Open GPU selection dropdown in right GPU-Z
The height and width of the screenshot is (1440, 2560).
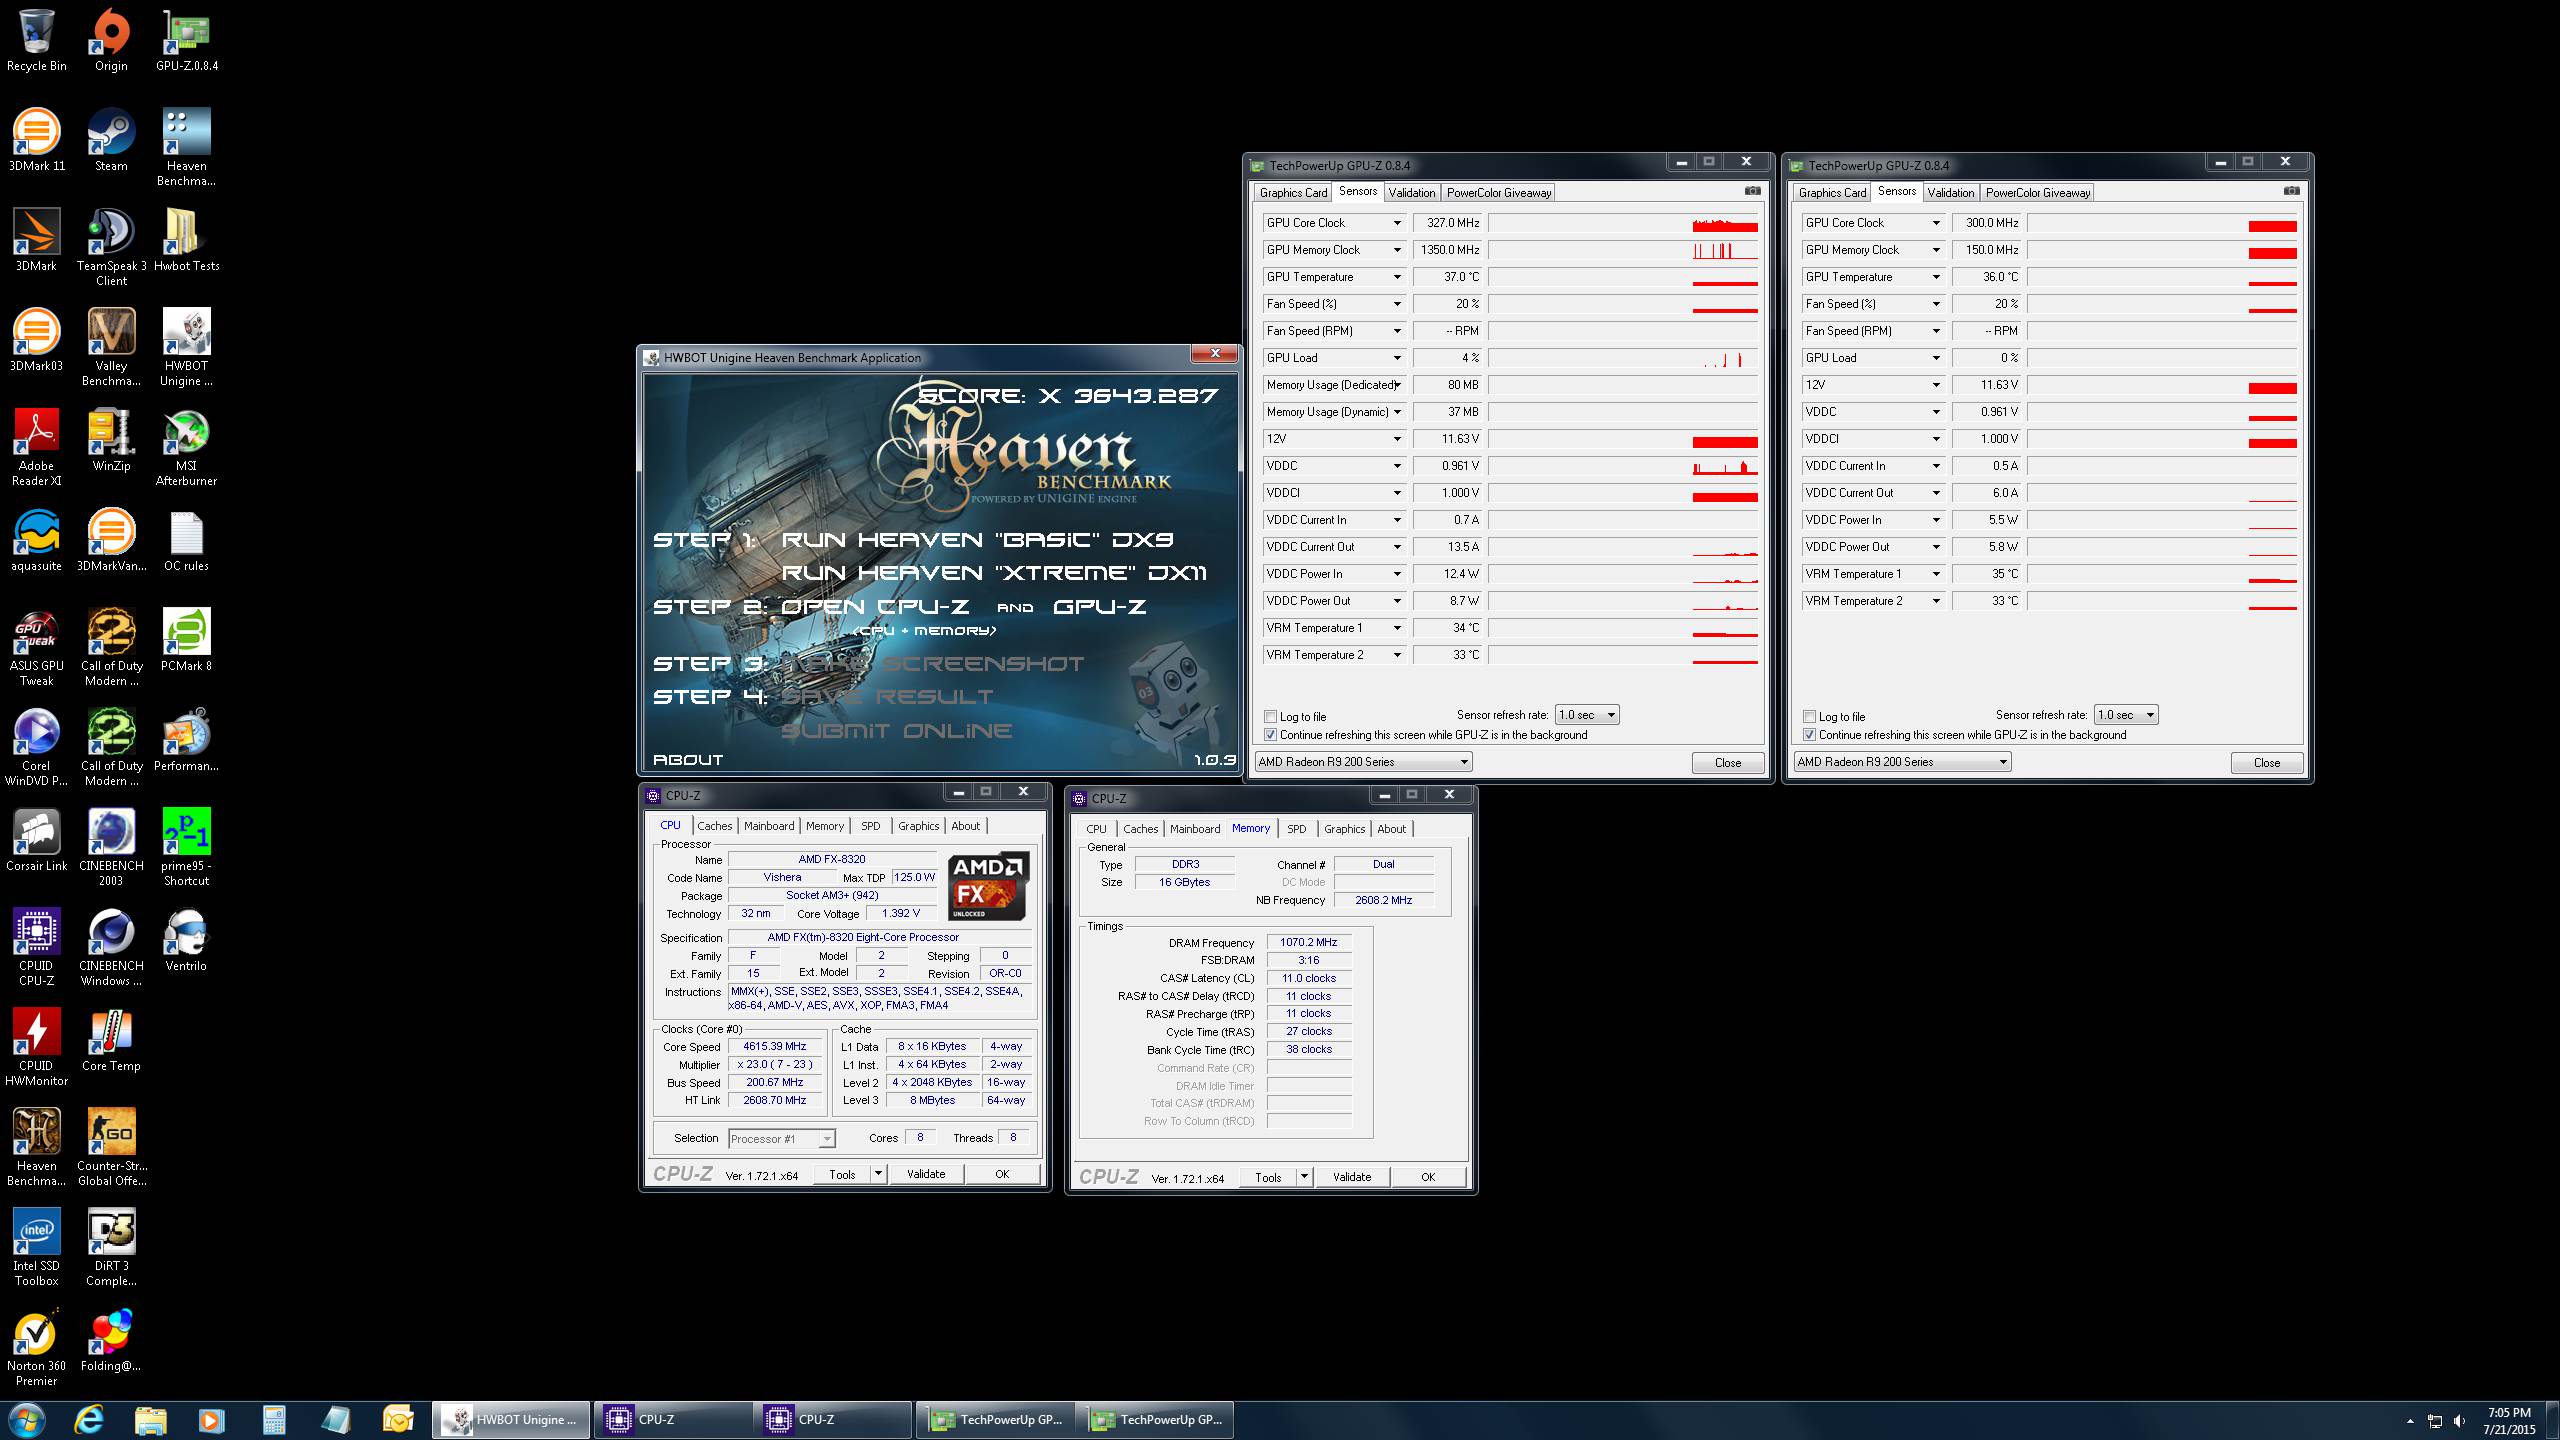point(1902,762)
